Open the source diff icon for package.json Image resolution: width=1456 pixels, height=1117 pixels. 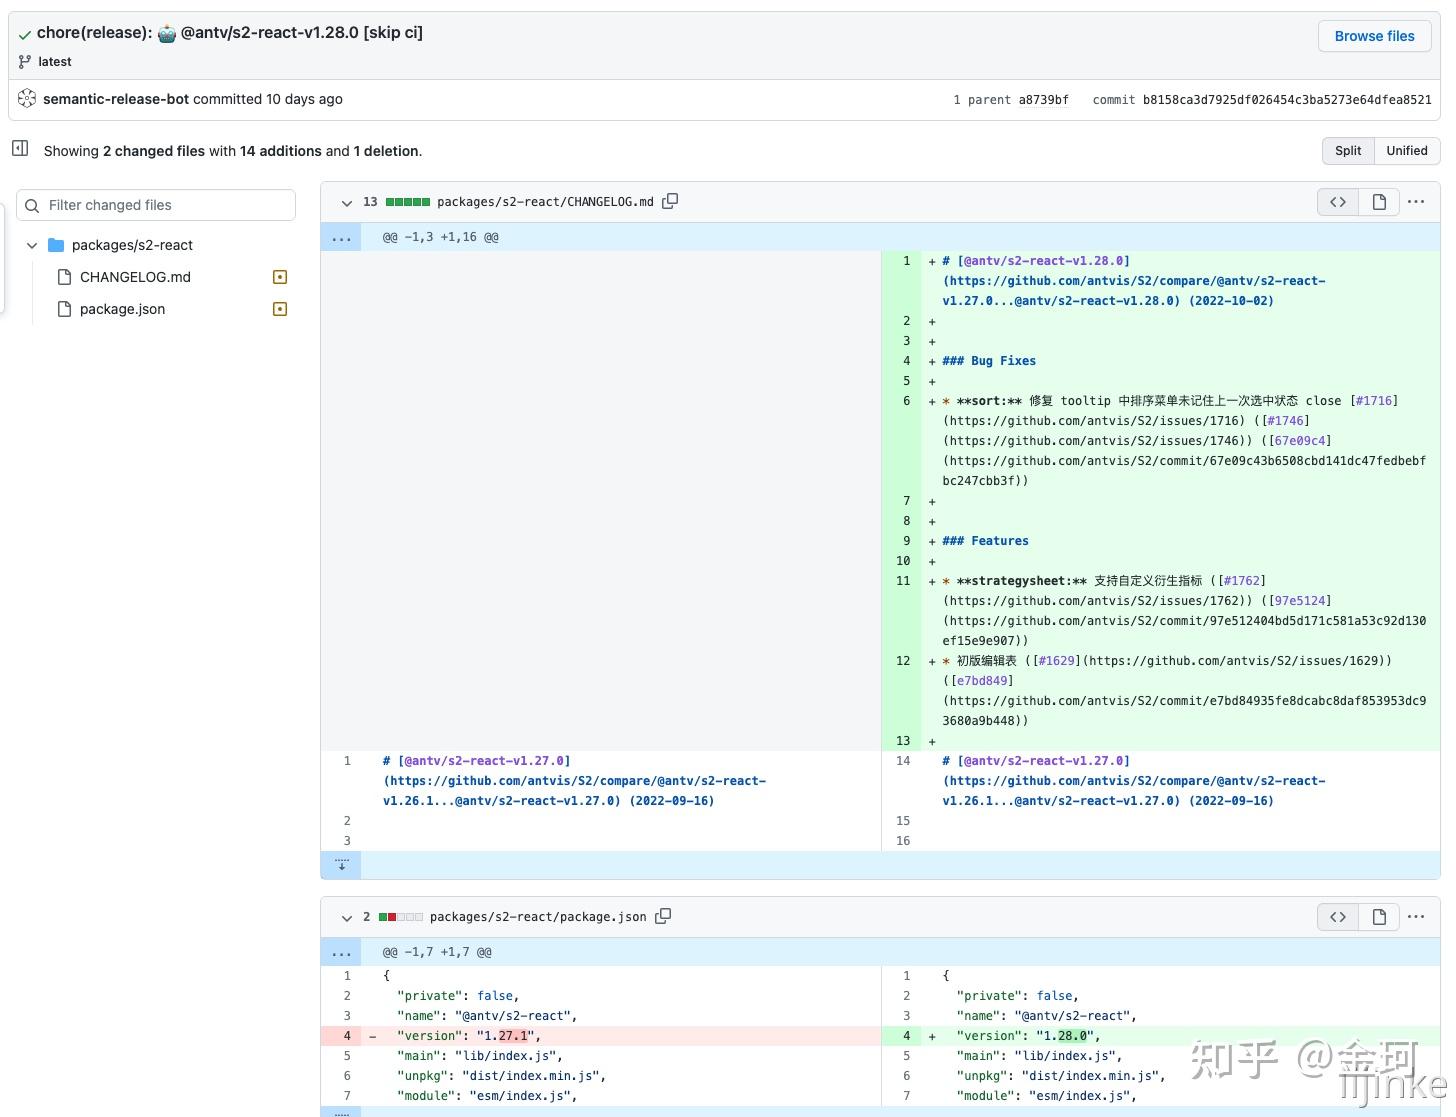[x=1337, y=916]
